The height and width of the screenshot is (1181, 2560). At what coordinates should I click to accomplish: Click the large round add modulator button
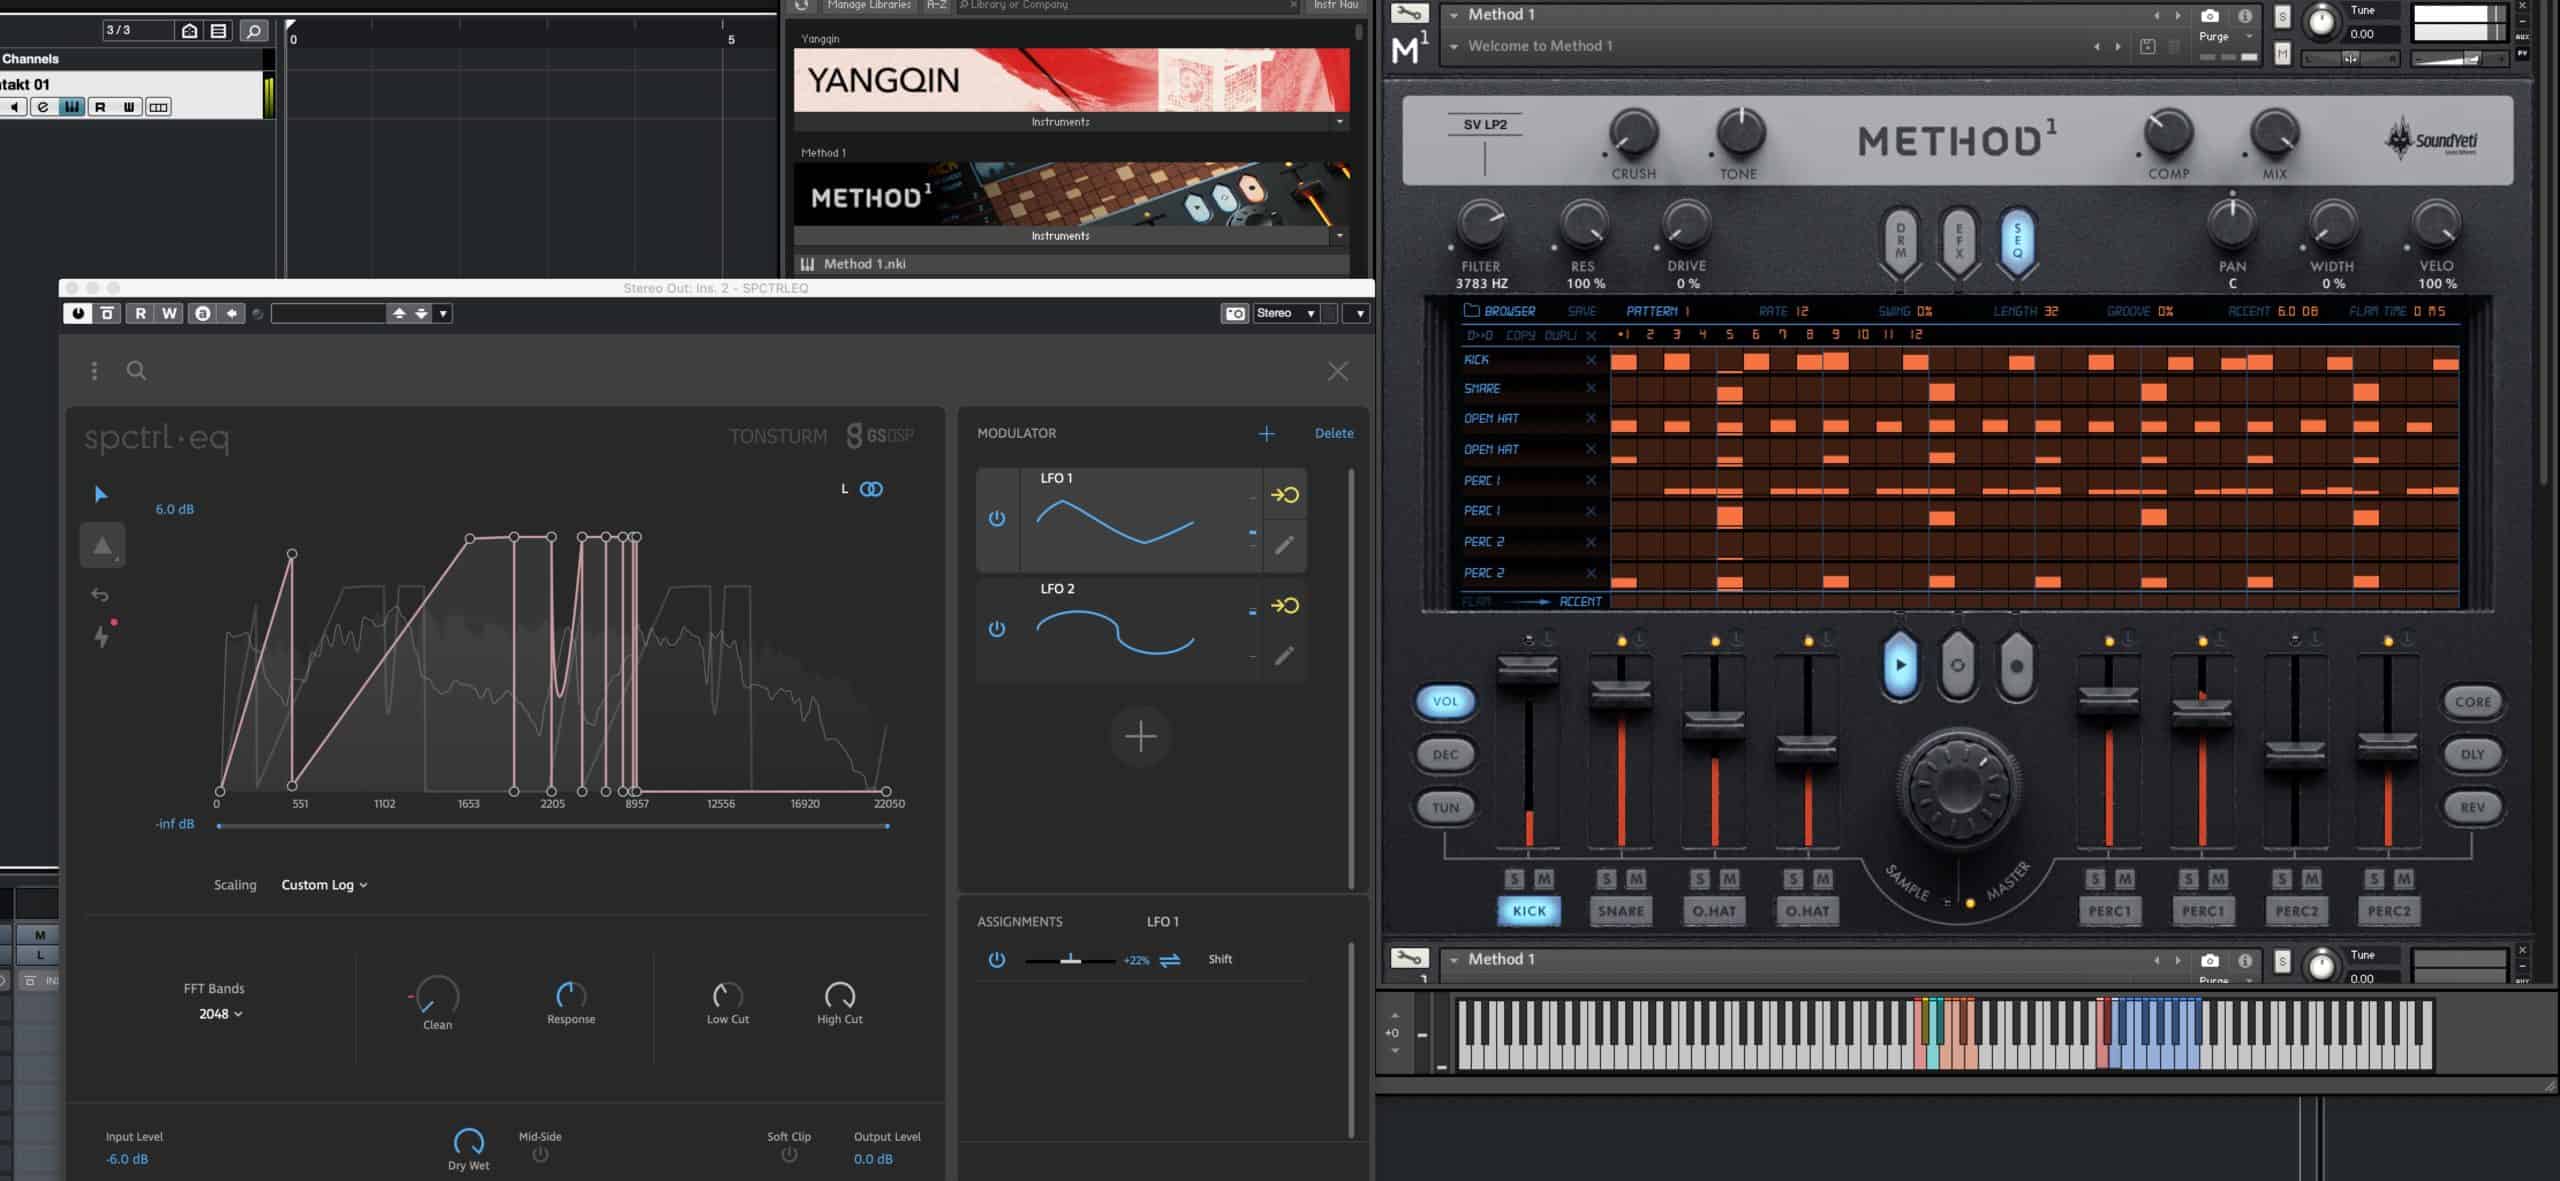click(1140, 737)
